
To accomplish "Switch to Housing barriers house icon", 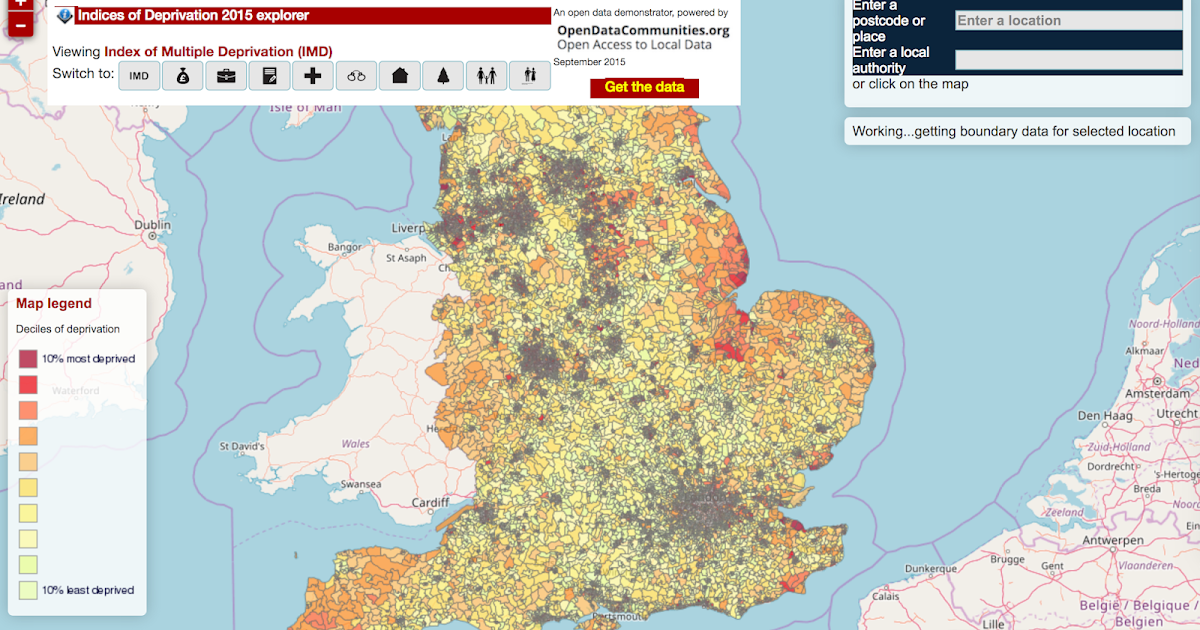I will coord(400,75).
